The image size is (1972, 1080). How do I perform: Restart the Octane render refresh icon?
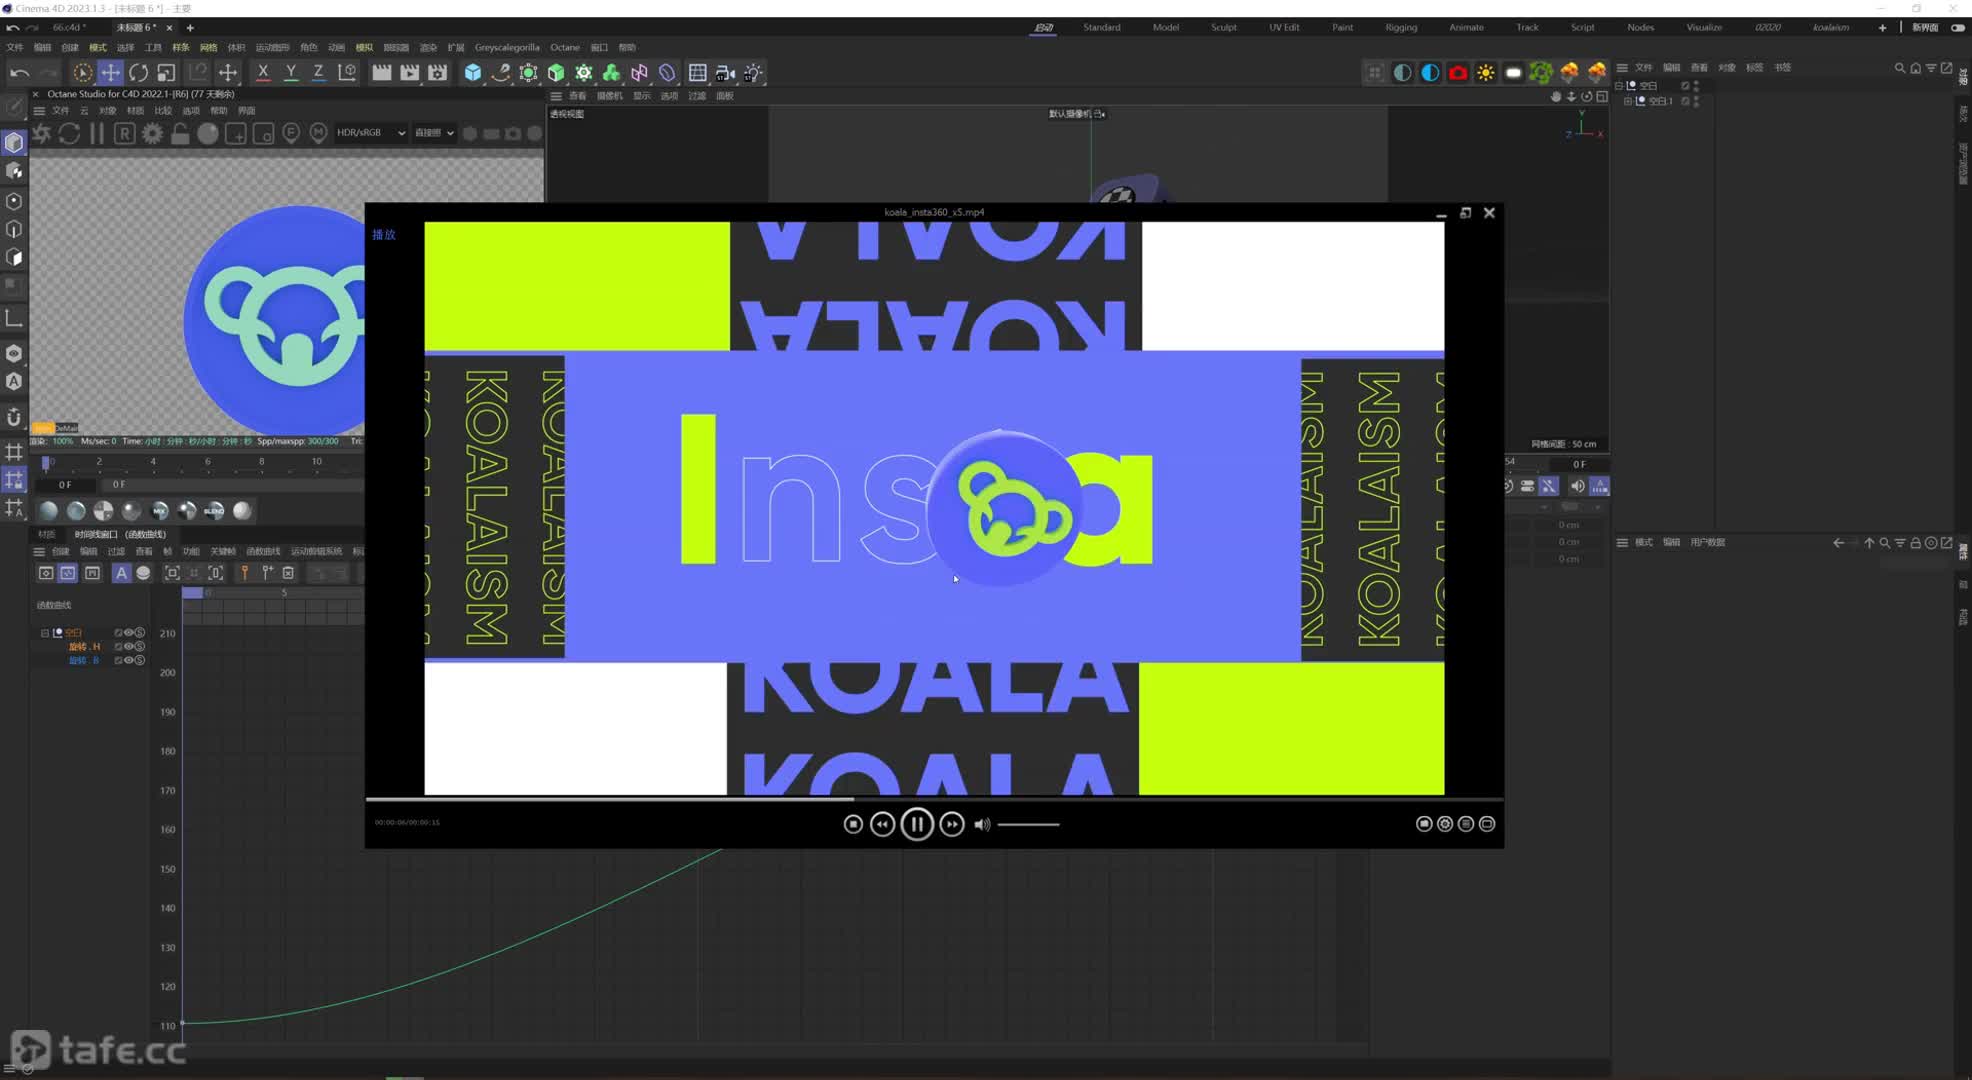[69, 133]
